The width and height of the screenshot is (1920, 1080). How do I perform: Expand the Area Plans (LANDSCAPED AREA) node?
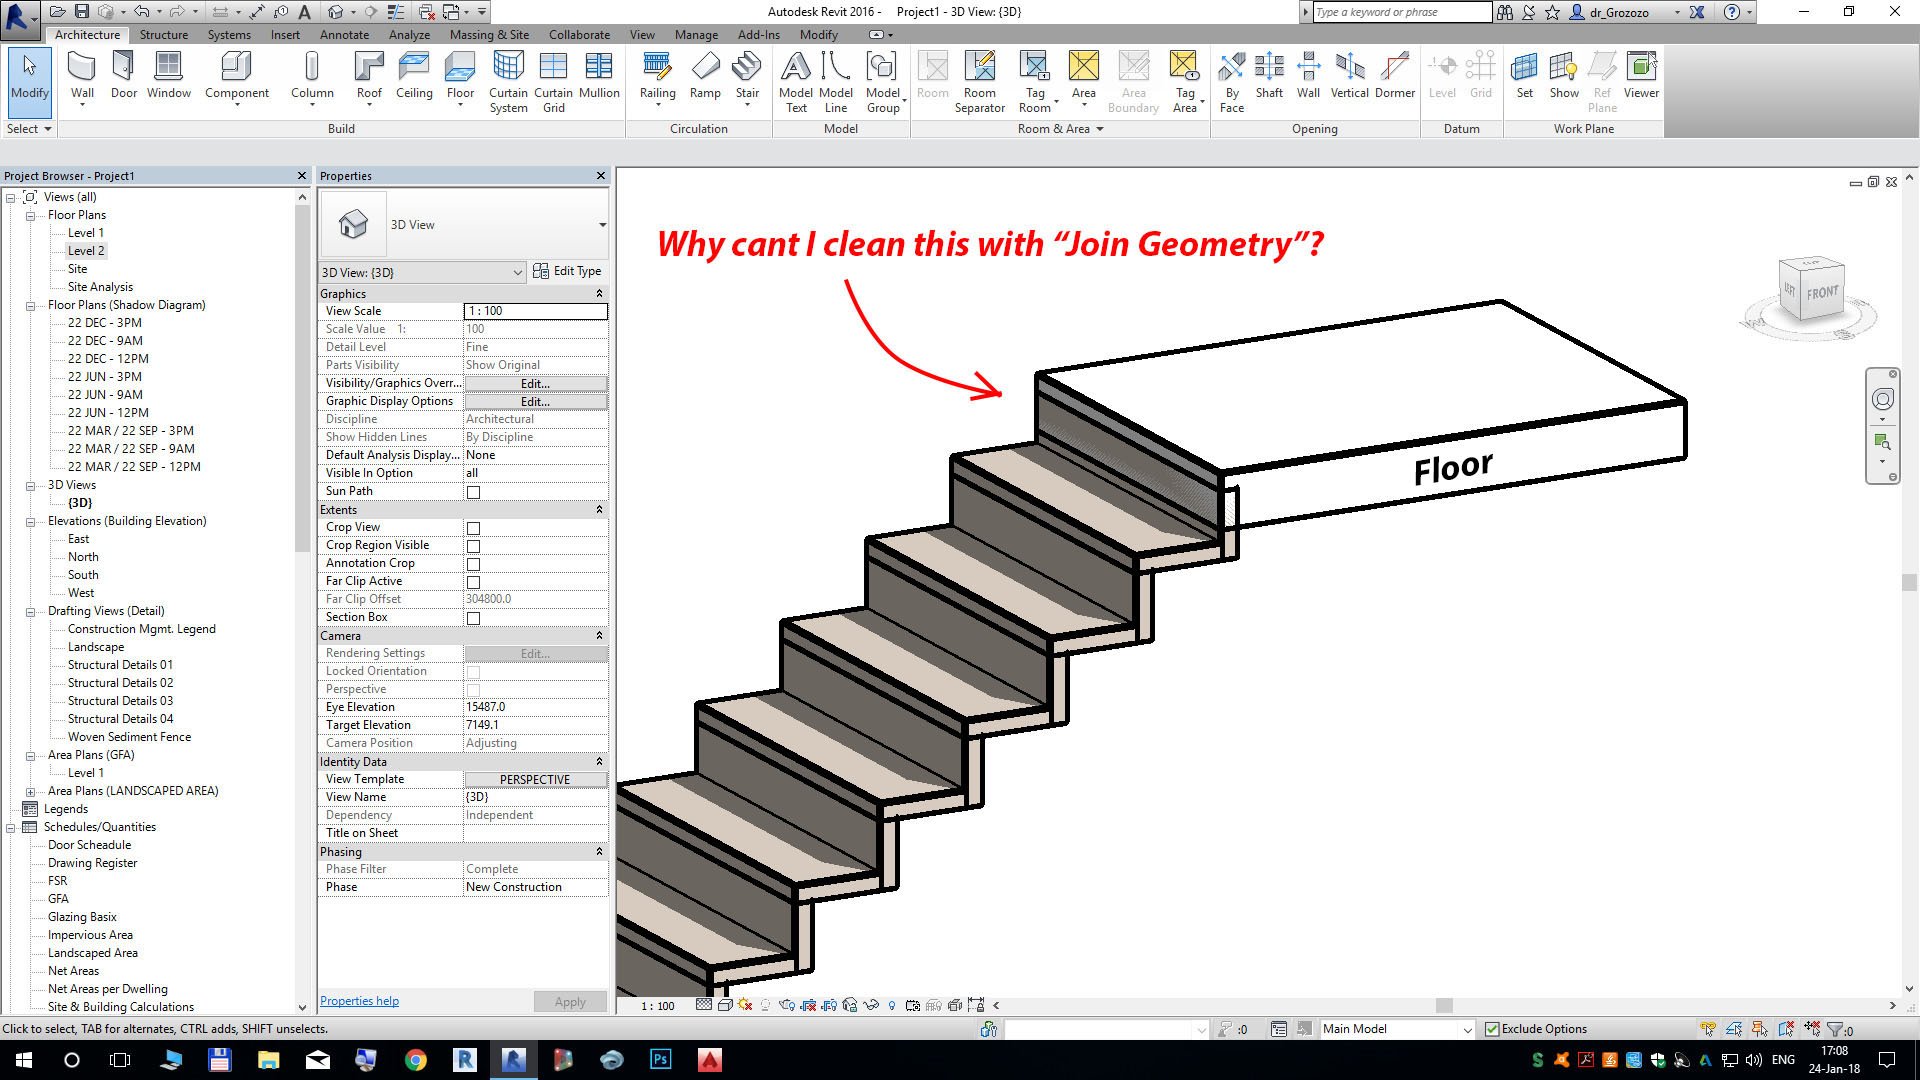tap(30, 791)
